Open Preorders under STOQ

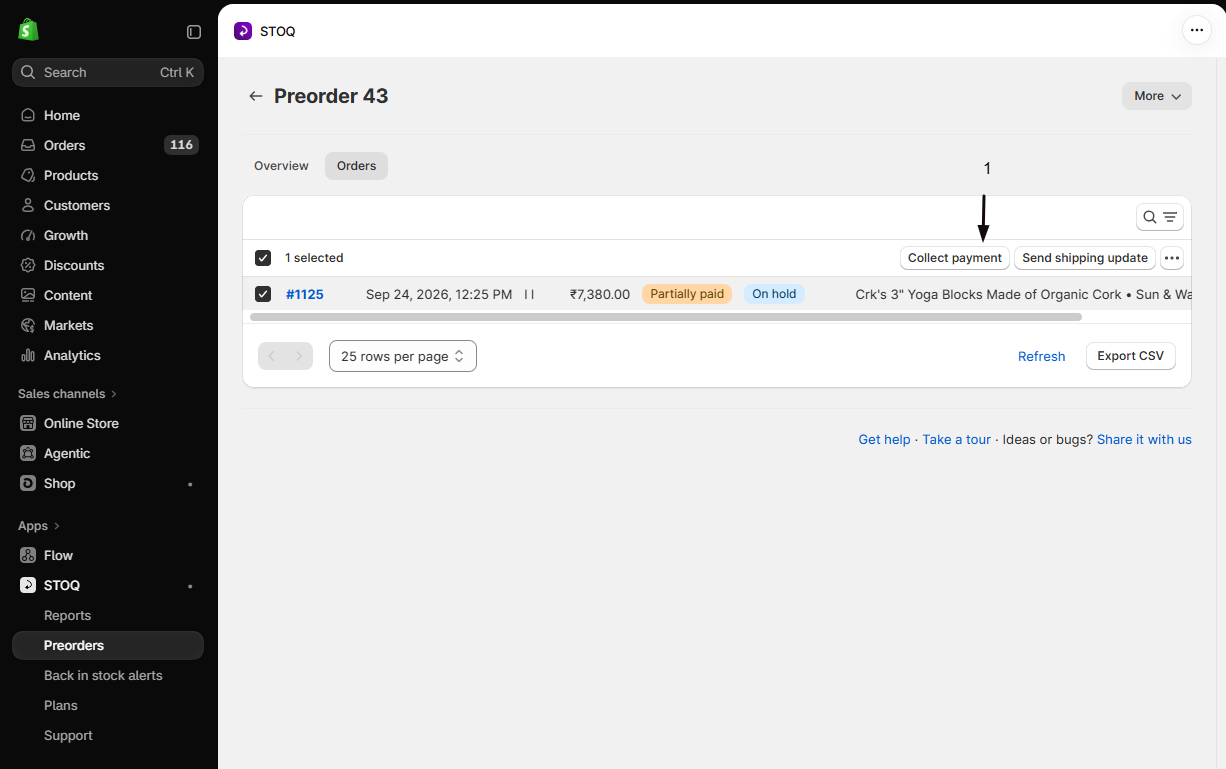108,645
